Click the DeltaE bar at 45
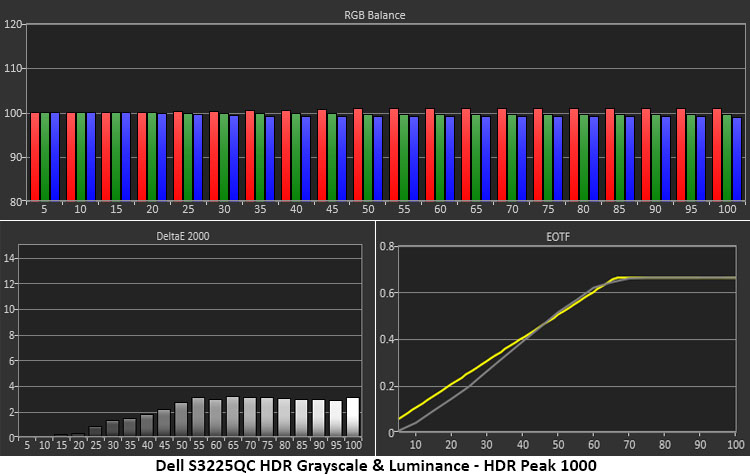Screen dimensions: 750x476 tap(164, 423)
